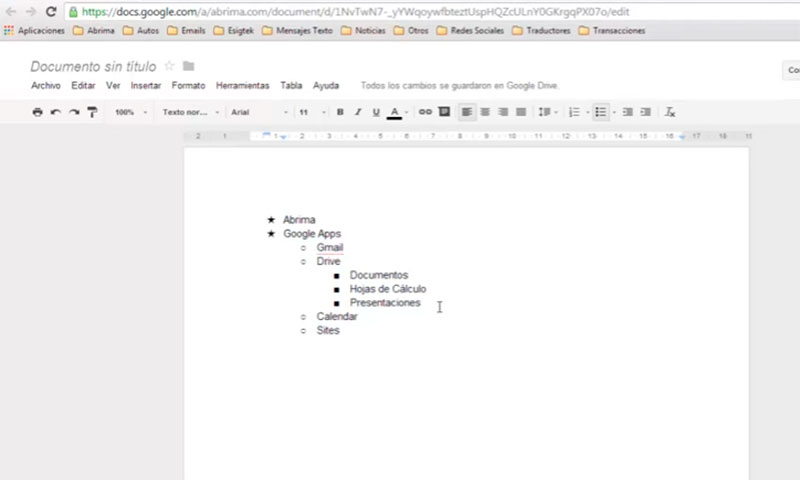Viewport: 800px width, 480px height.
Task: Insert a comment using the comment icon
Action: click(x=444, y=112)
